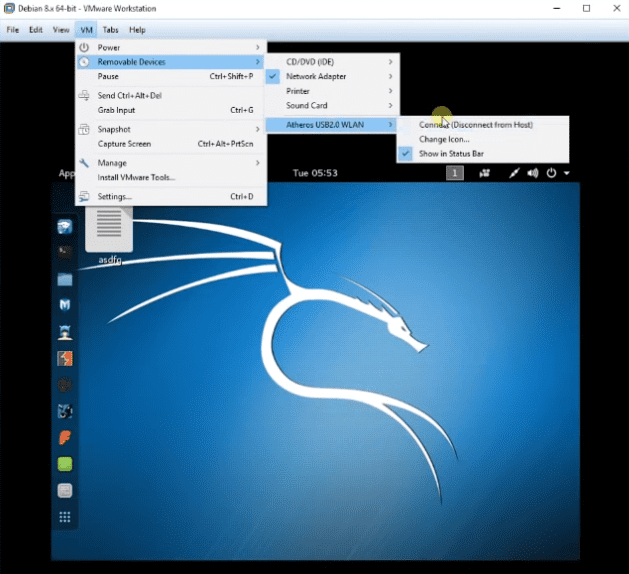
Task: Click Connect (Disconnect from Host)
Action: [476, 125]
